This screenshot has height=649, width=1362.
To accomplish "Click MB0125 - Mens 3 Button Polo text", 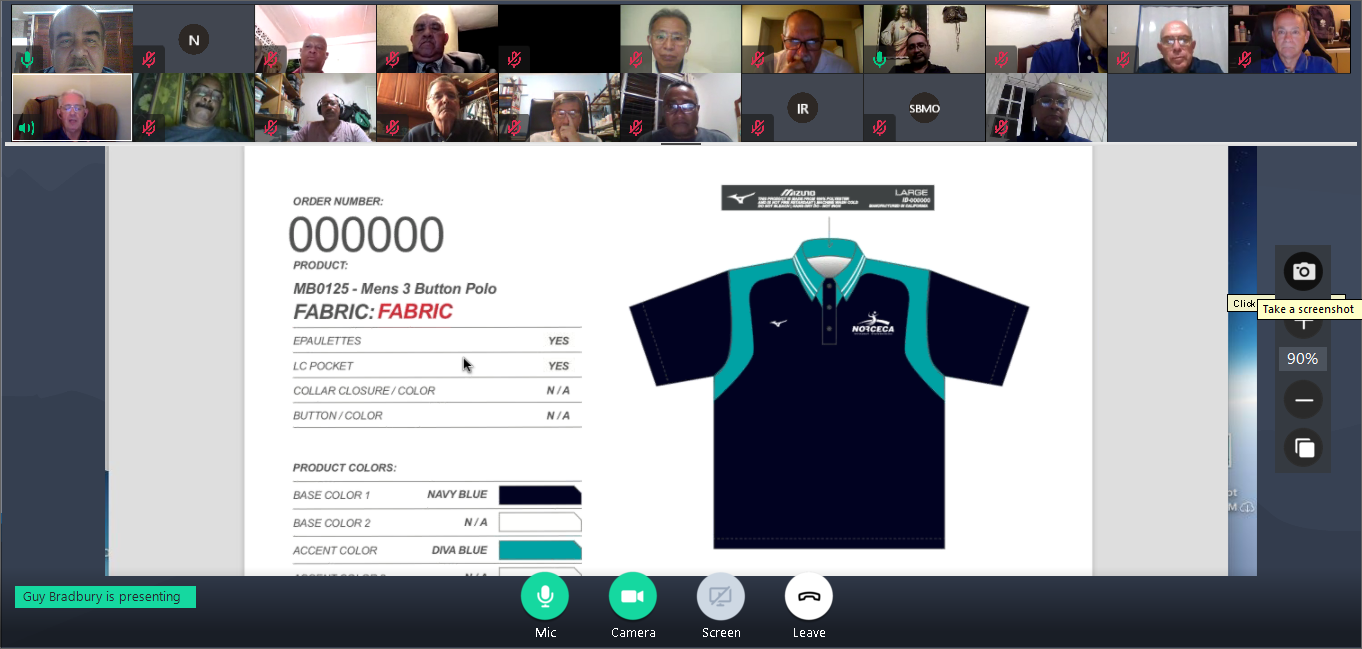I will tap(395, 289).
